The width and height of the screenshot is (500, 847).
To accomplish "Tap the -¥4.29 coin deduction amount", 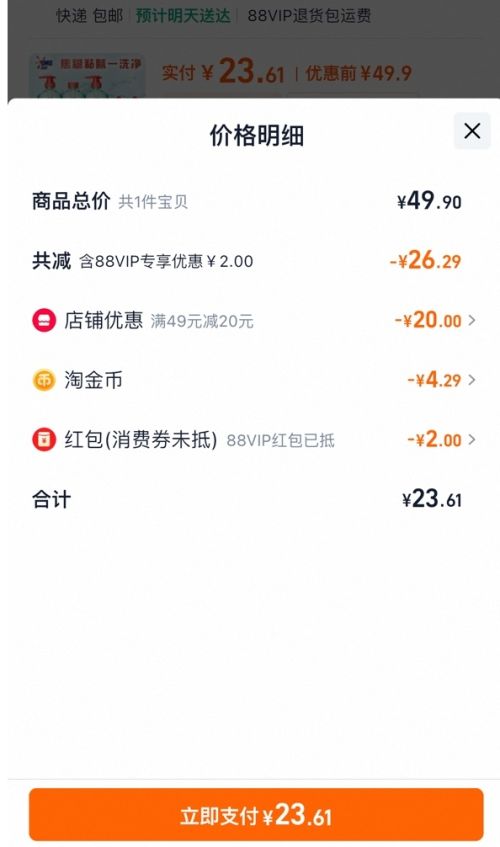I will 434,380.
